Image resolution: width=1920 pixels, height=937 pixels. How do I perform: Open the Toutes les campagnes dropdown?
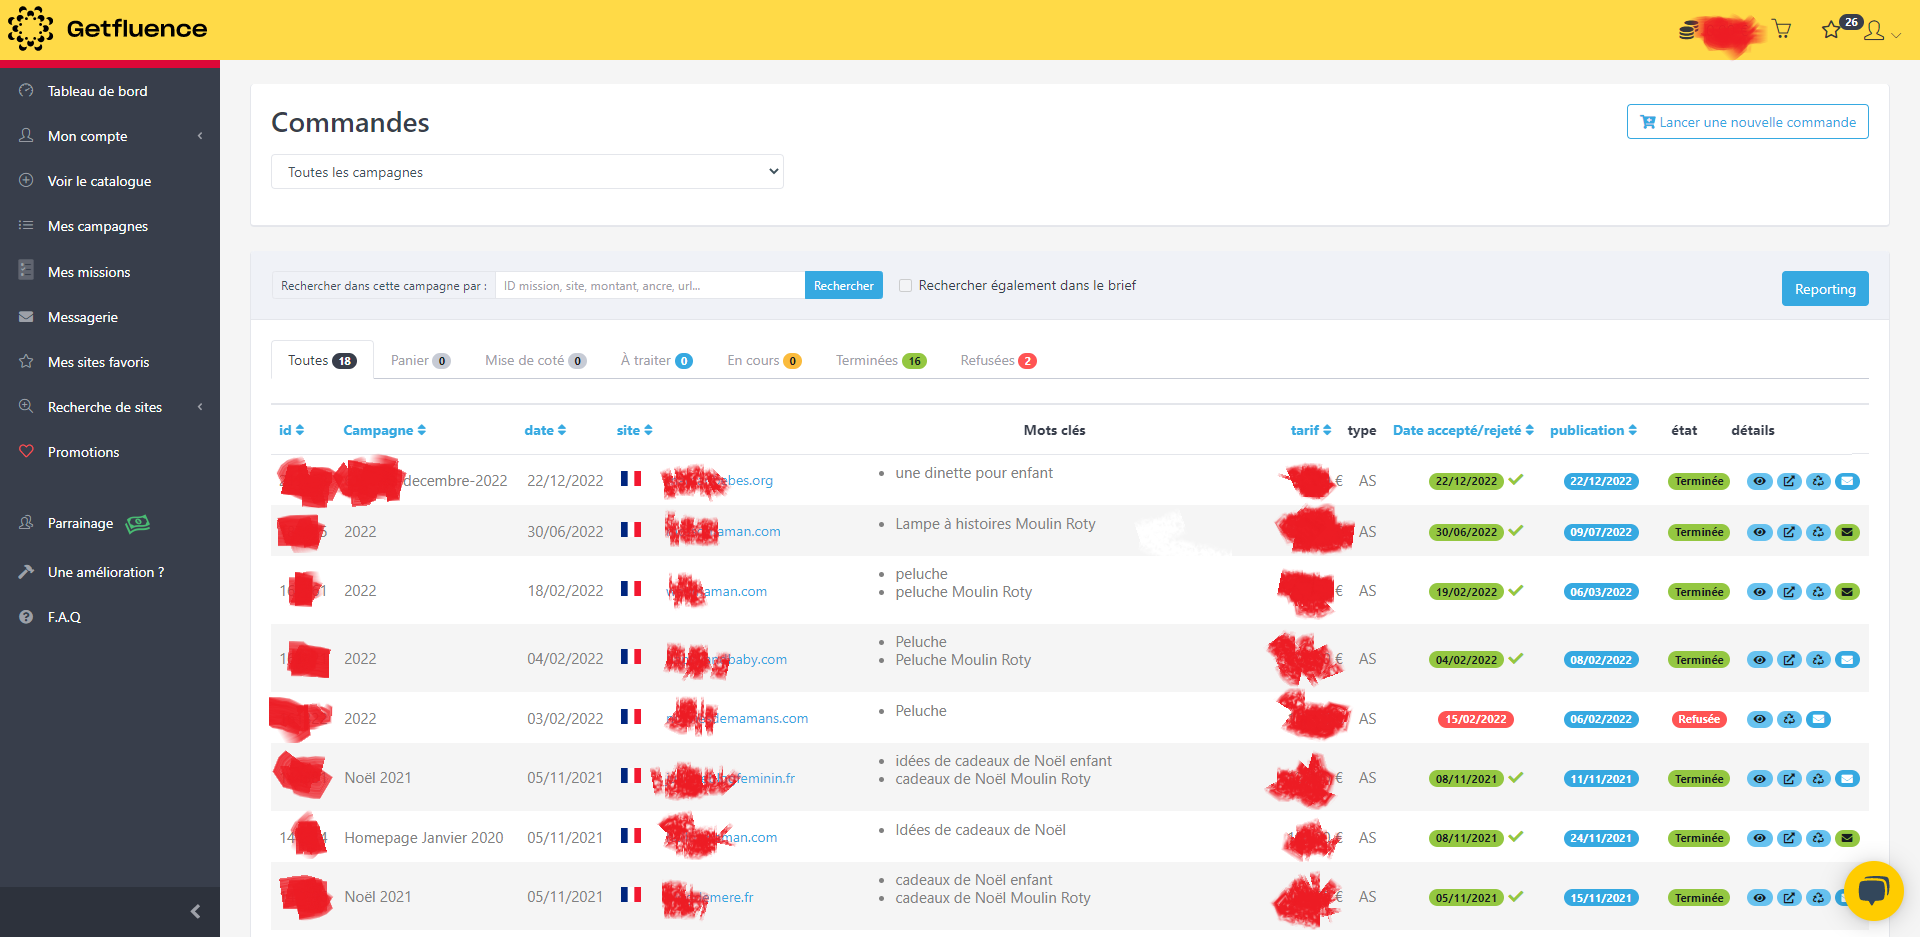tap(527, 171)
